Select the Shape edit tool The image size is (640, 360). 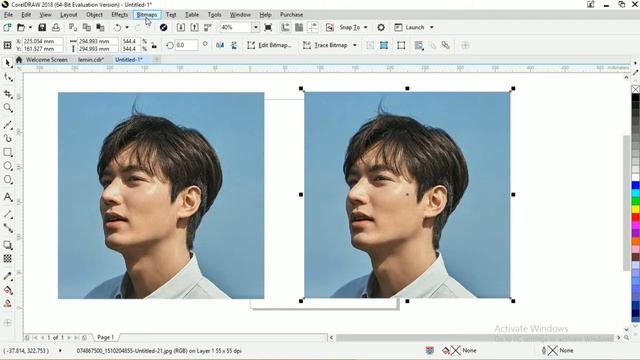click(7, 77)
